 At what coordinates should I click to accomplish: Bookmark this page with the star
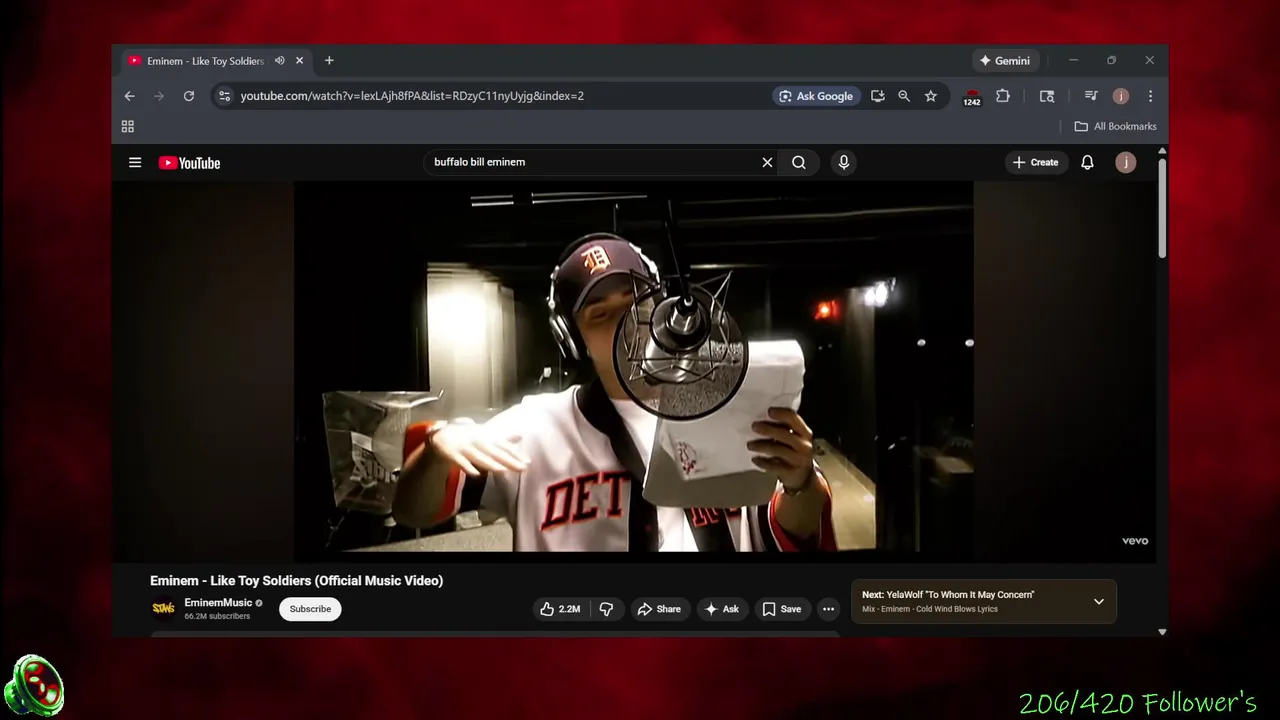tap(931, 96)
